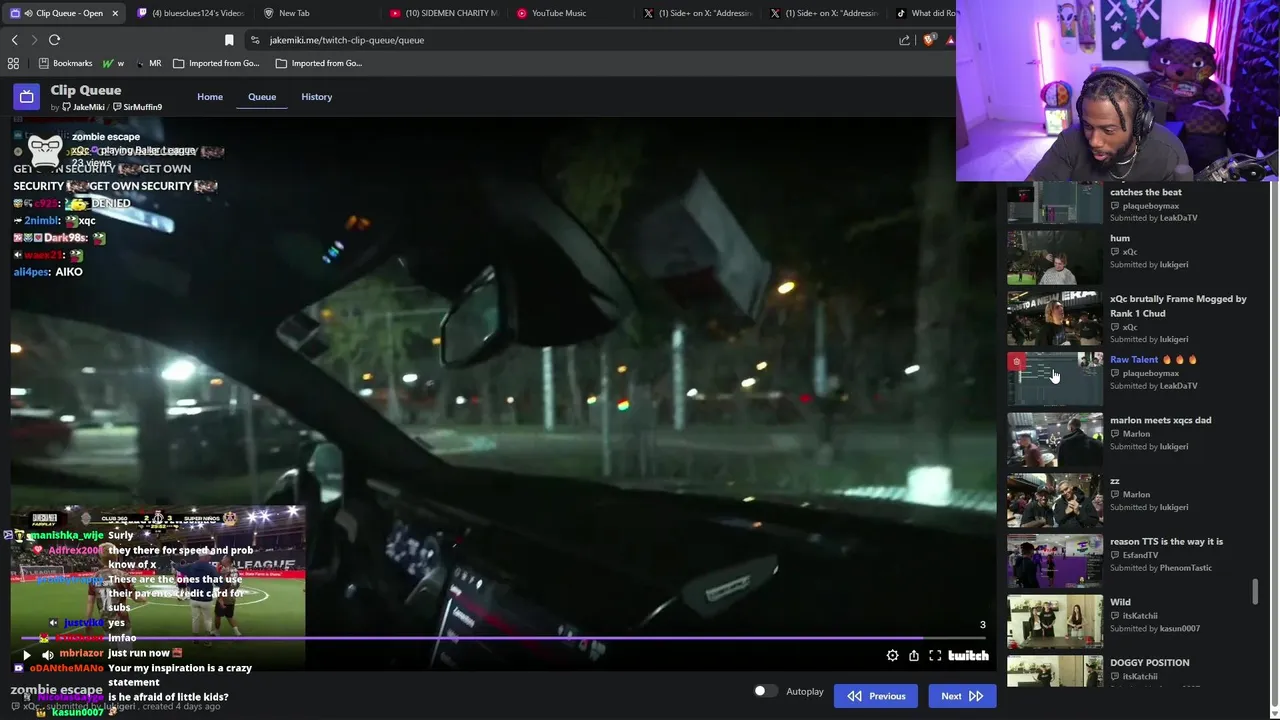Switch to SIDEMEN CHARITY YouTube tab

[x=443, y=13]
